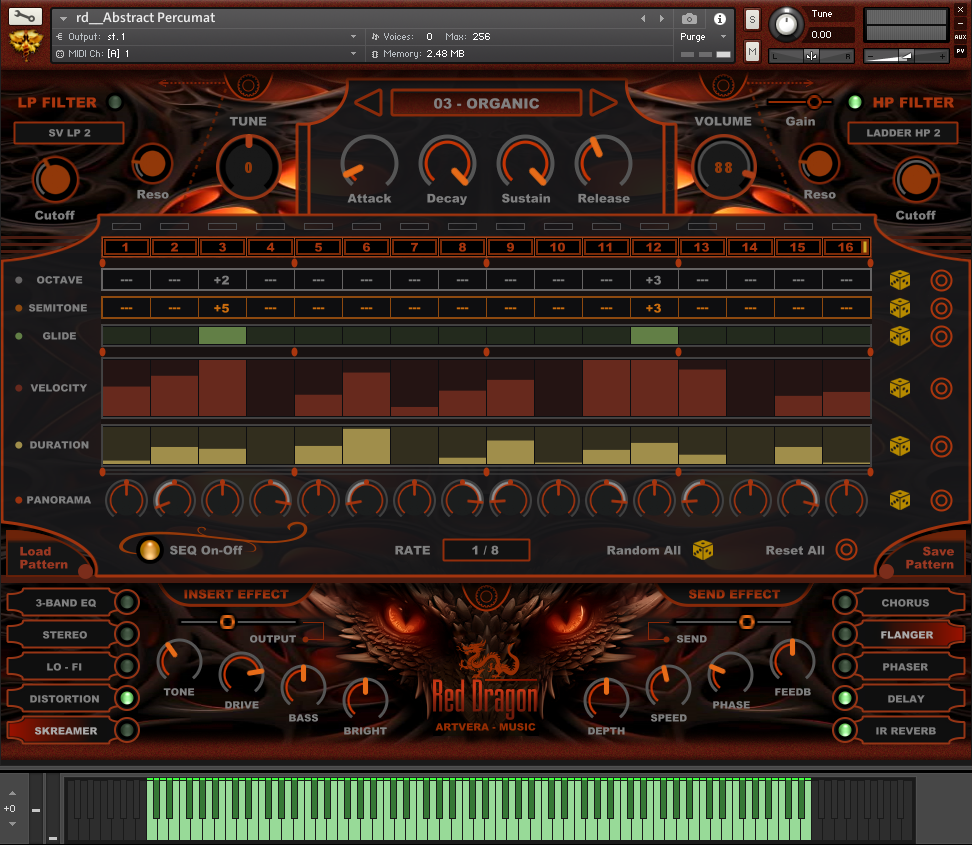
Task: Toggle SEQ On-Off switch
Action: coord(150,550)
